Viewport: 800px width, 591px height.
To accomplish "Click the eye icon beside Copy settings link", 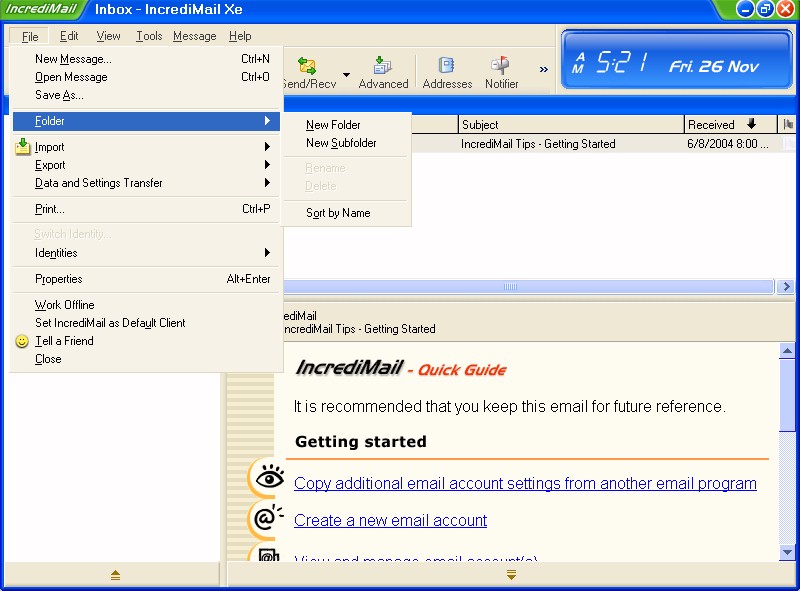I will point(265,479).
